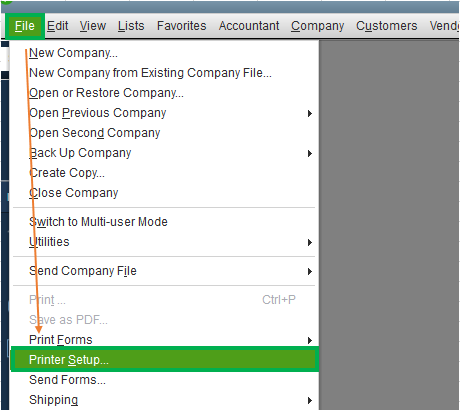Open the Accountant menu
This screenshot has height=410, width=460.
(x=249, y=26)
